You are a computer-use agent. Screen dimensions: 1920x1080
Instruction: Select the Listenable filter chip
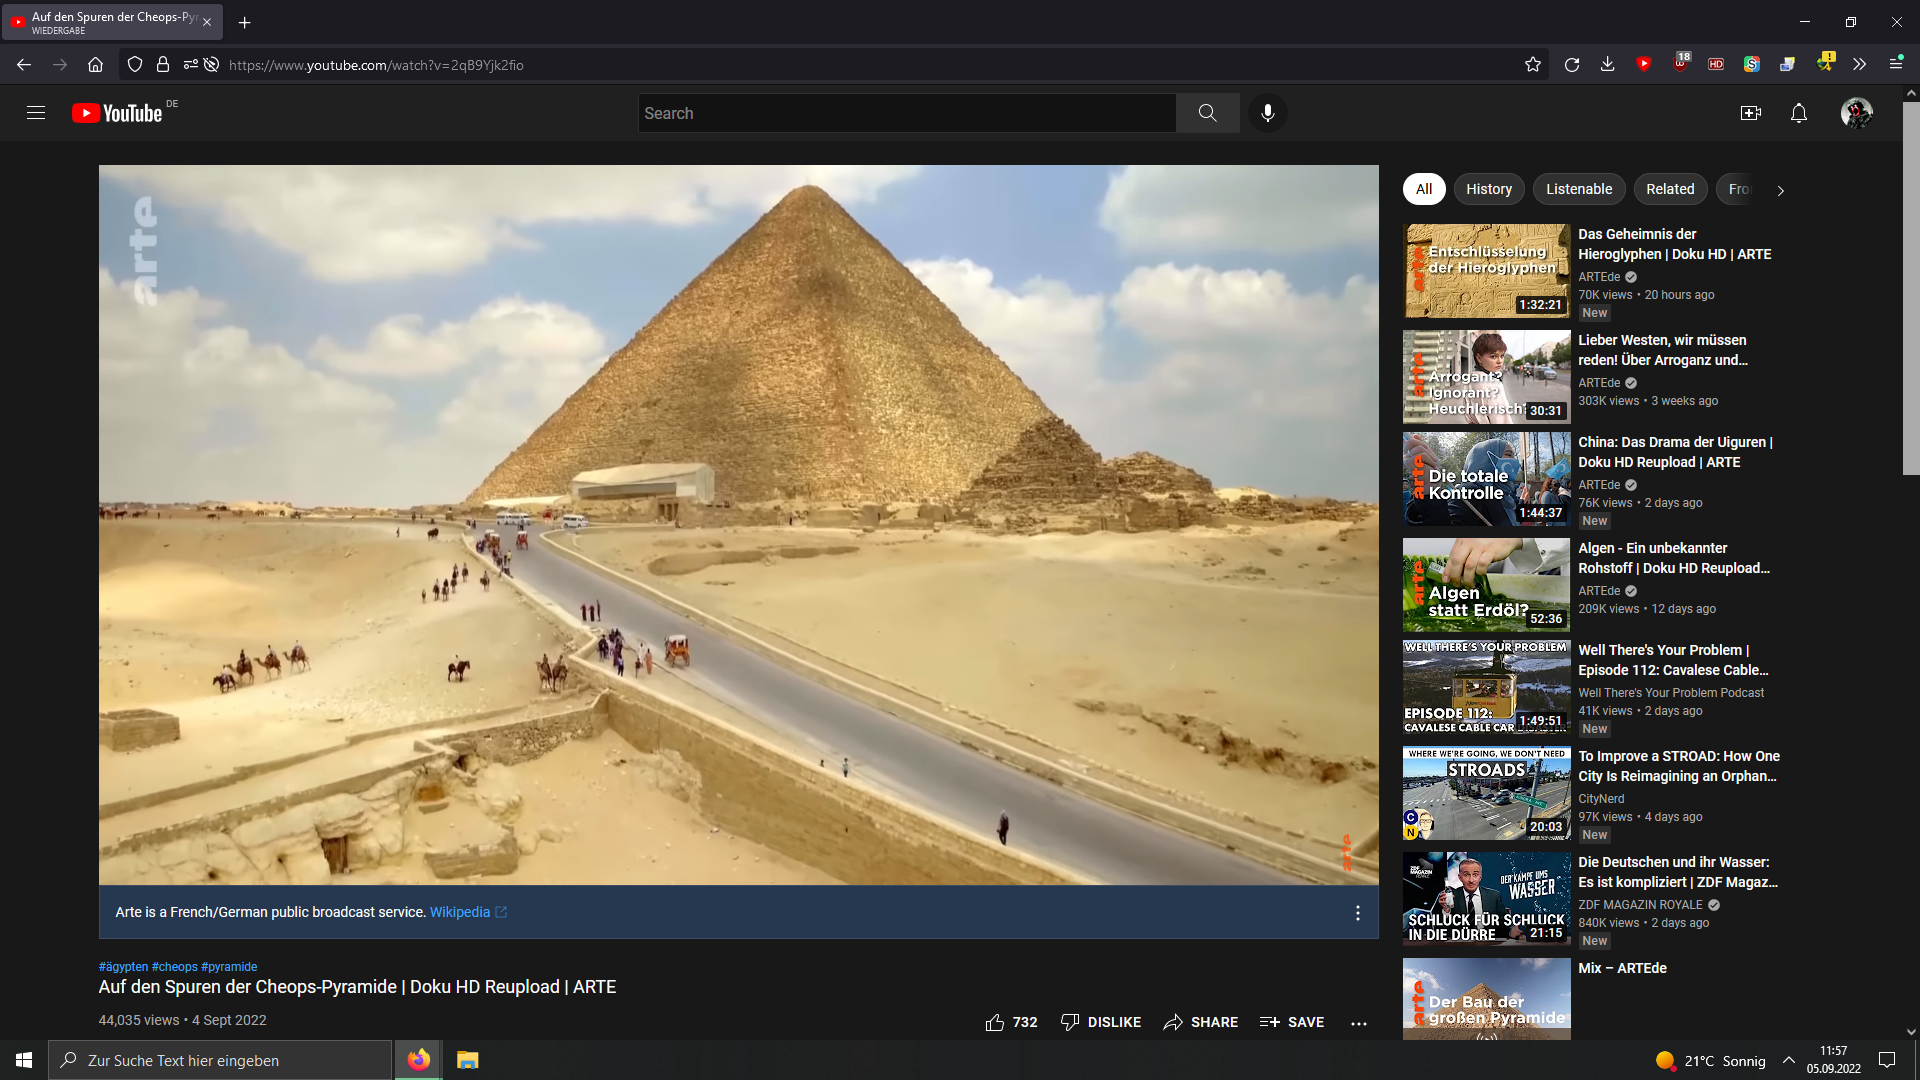(1578, 189)
